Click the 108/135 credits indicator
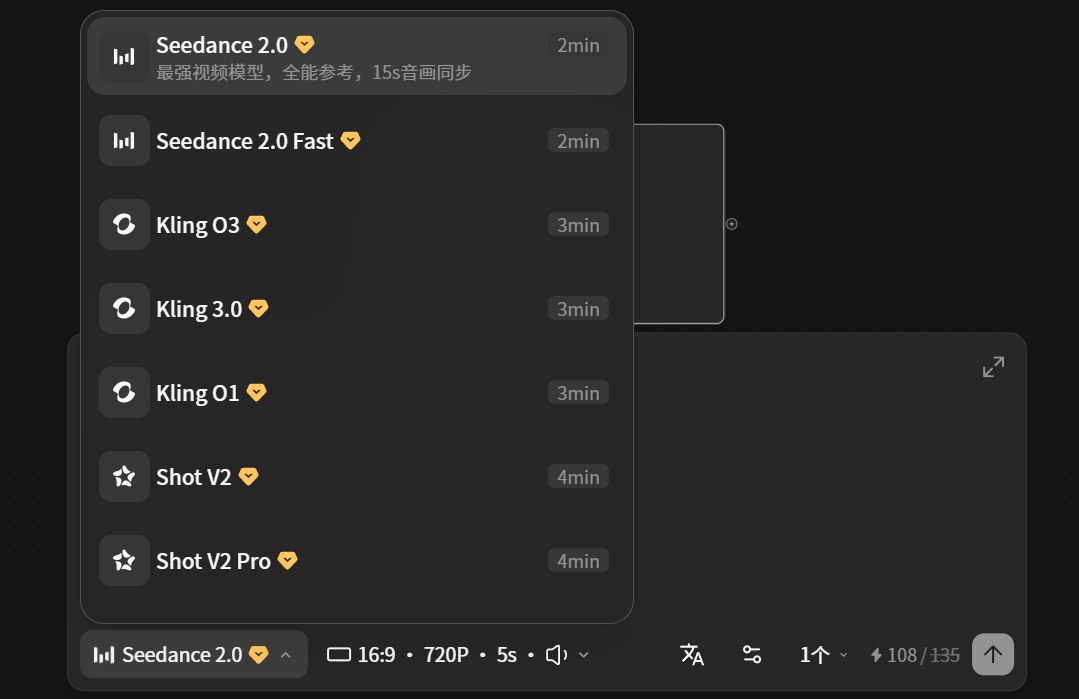The height and width of the screenshot is (699, 1079). coord(914,655)
